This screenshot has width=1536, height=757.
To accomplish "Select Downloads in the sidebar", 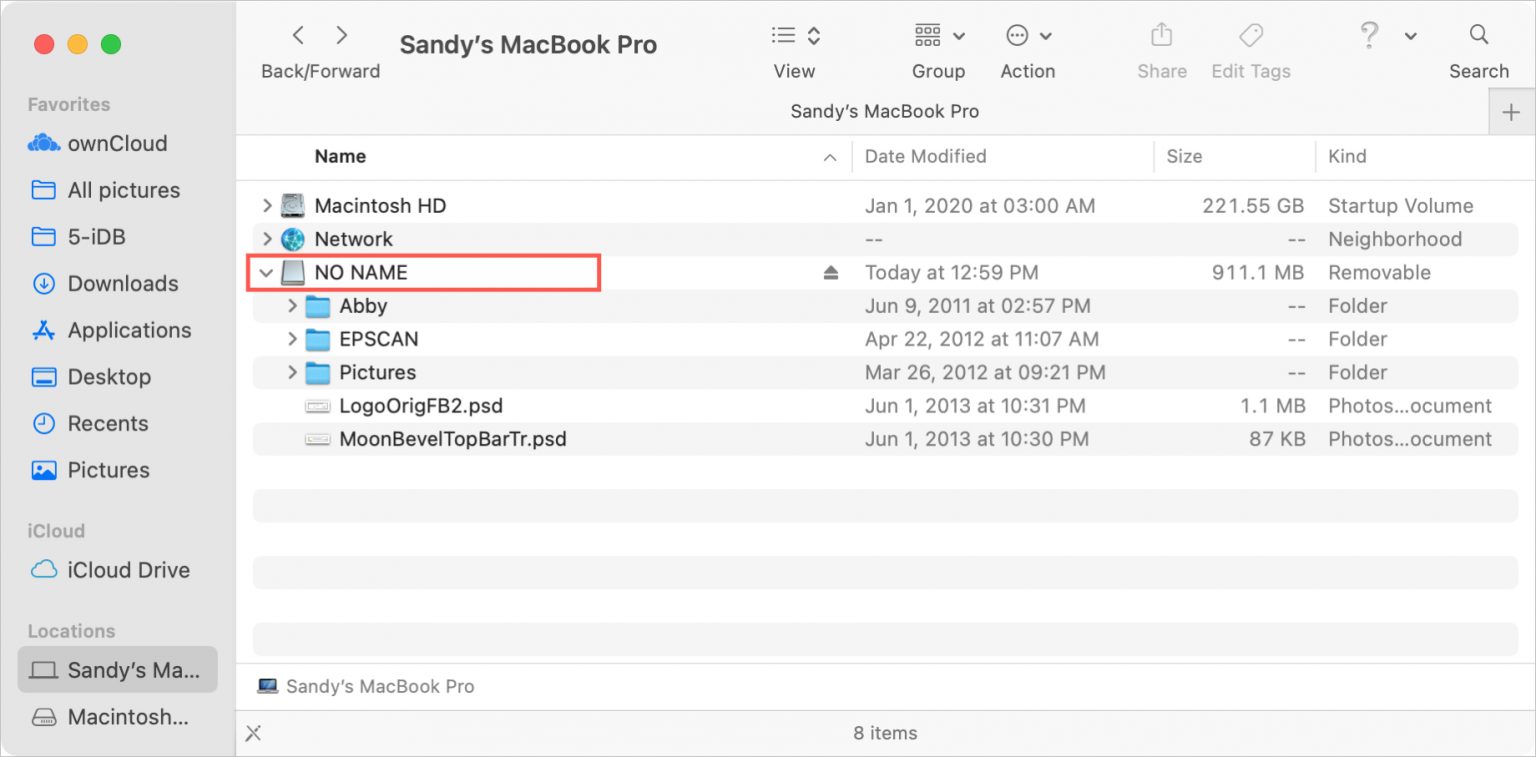I will [122, 283].
